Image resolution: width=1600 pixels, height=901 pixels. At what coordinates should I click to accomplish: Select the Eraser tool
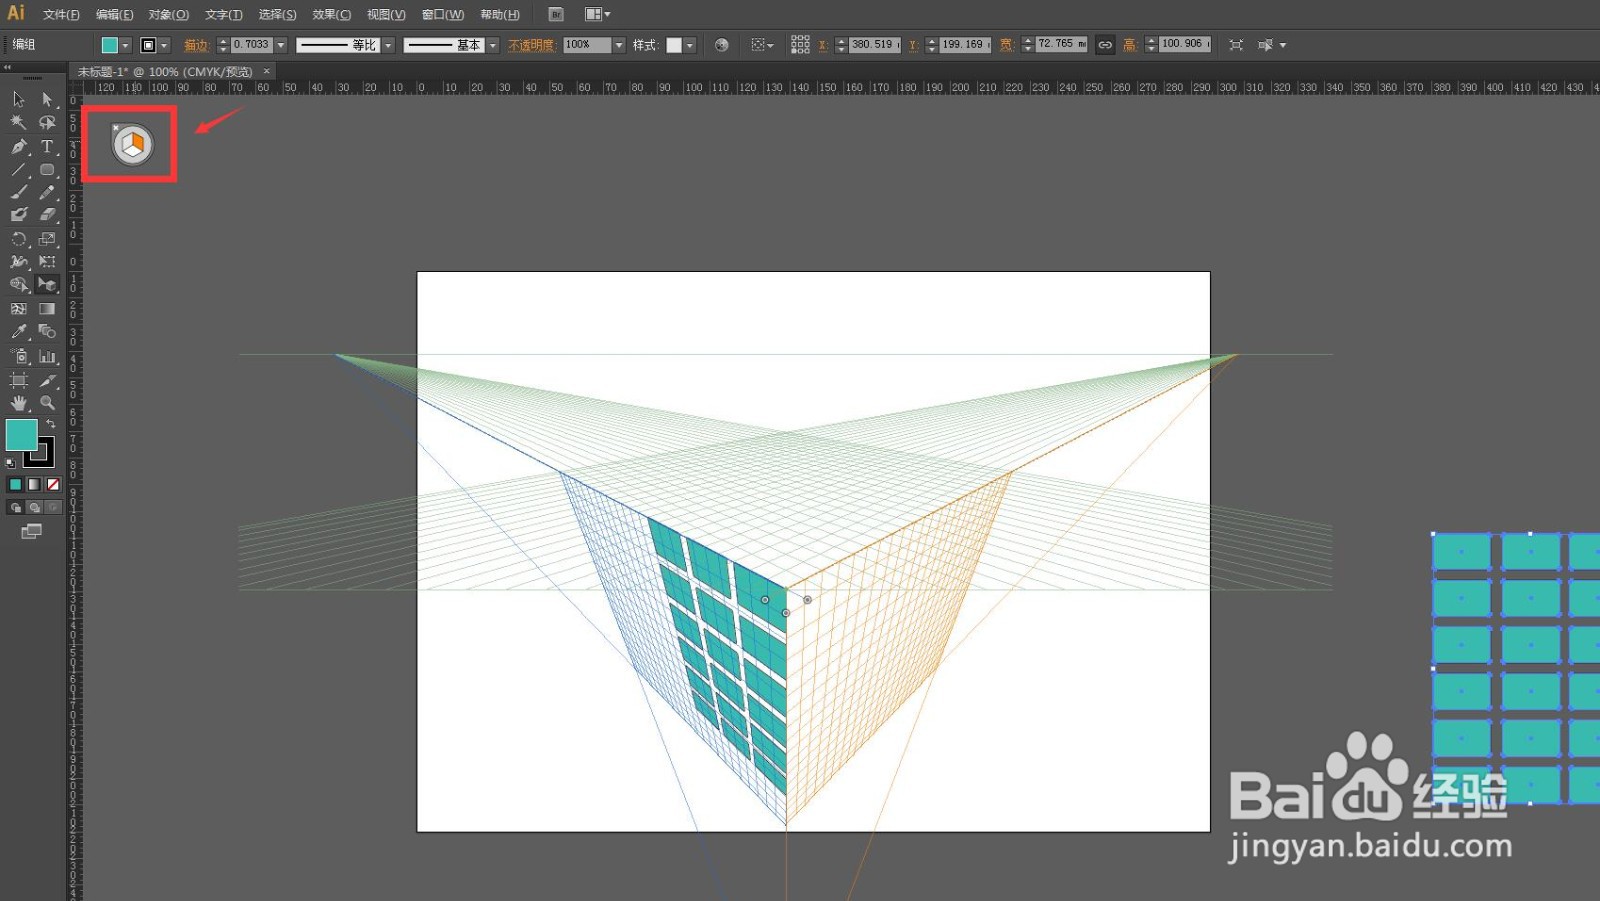pyautogui.click(x=47, y=214)
